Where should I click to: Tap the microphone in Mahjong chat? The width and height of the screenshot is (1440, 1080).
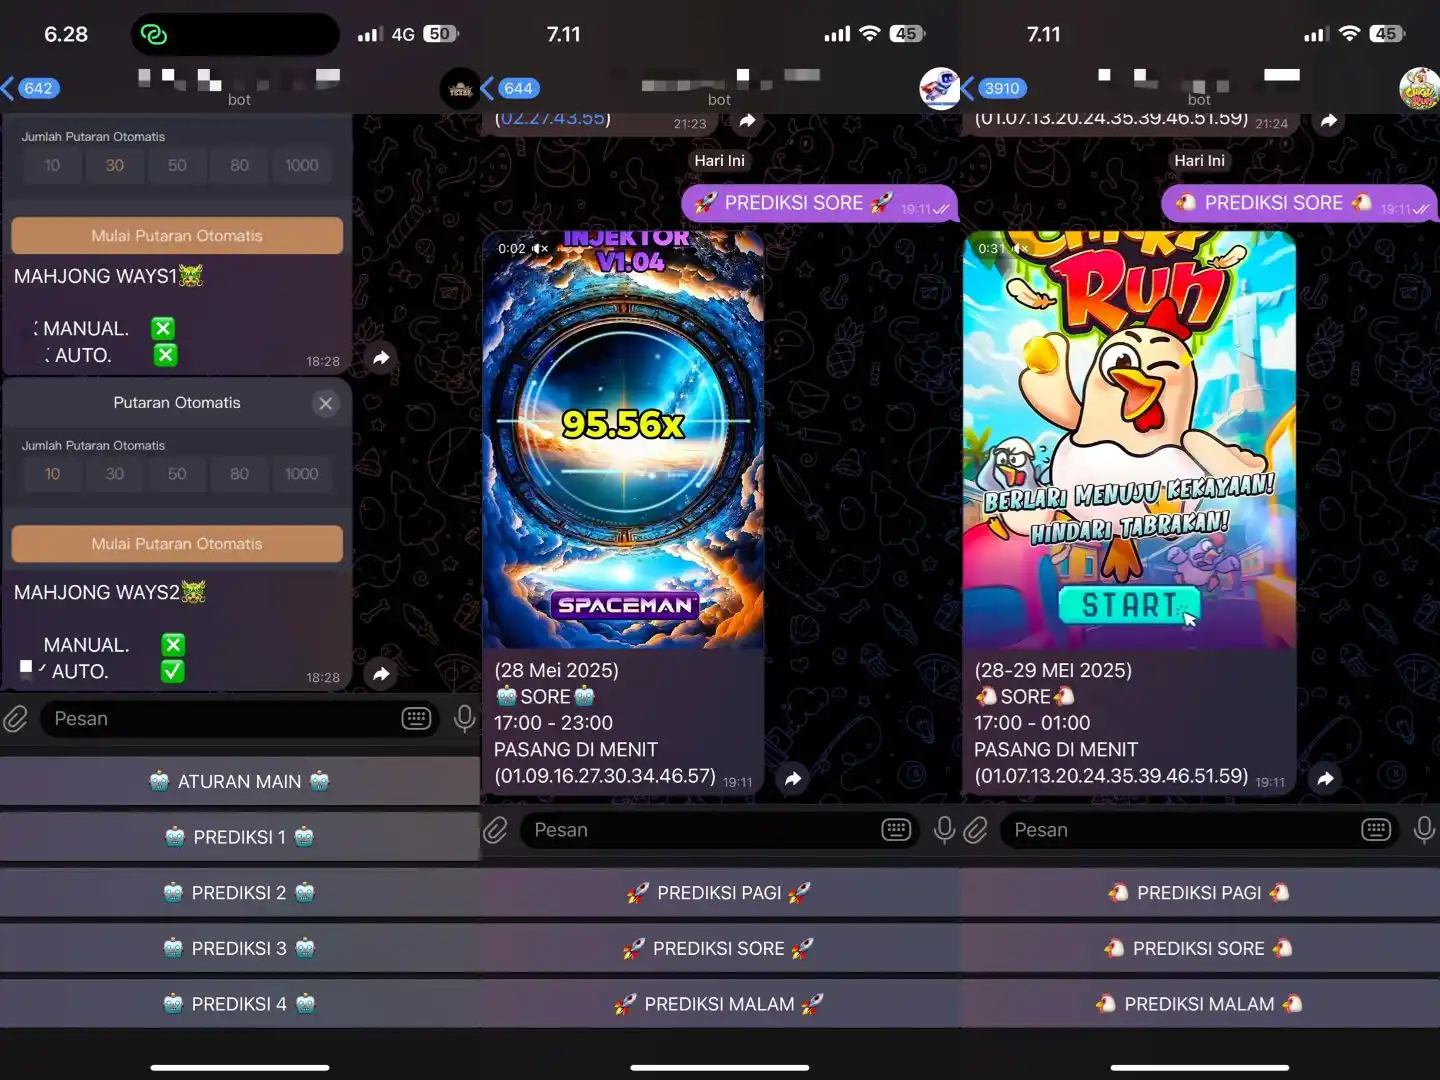[x=464, y=718]
